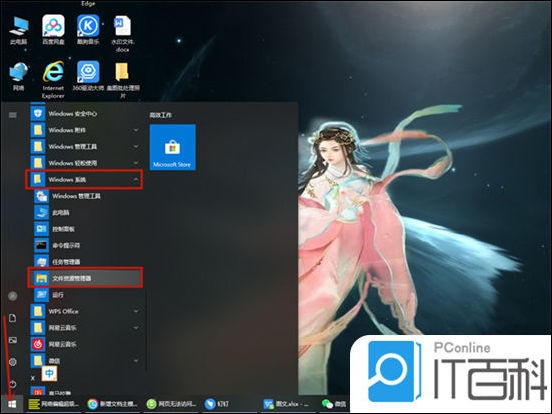Select the 360驱动大师 desktop shortcut
The image size is (552, 414).
tap(88, 76)
